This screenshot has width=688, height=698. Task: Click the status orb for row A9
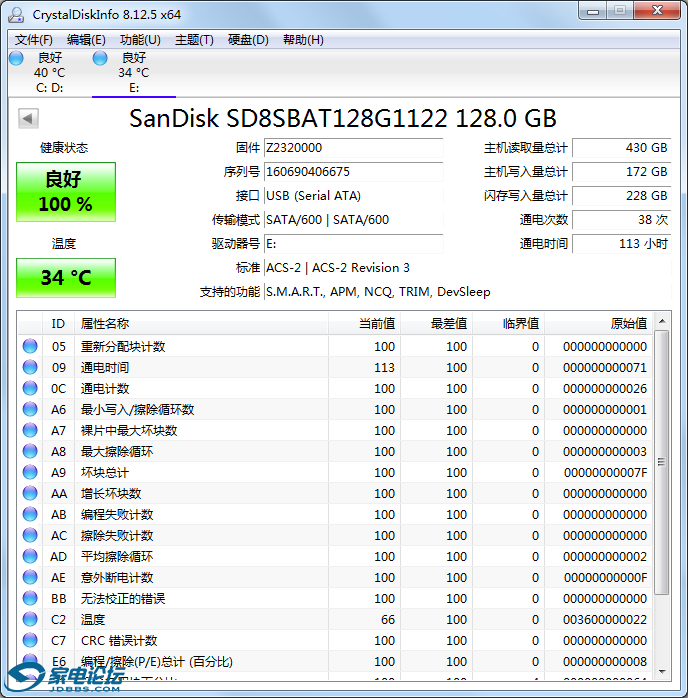[30, 472]
